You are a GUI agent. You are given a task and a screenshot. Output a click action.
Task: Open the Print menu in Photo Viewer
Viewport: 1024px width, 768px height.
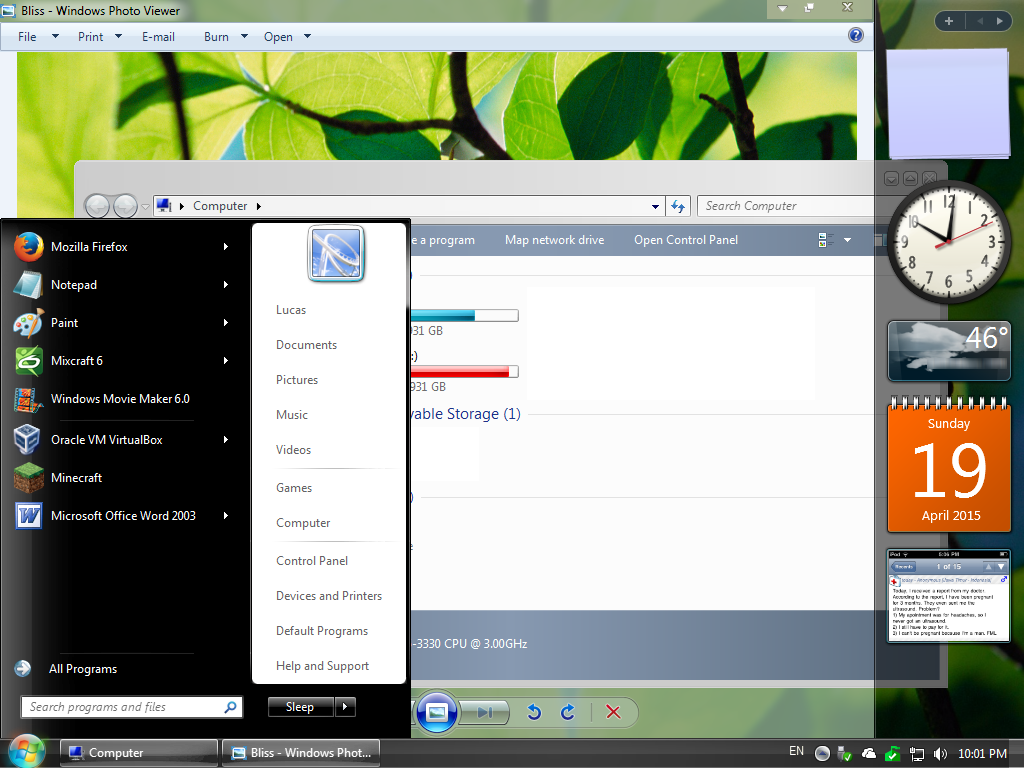[x=99, y=37]
